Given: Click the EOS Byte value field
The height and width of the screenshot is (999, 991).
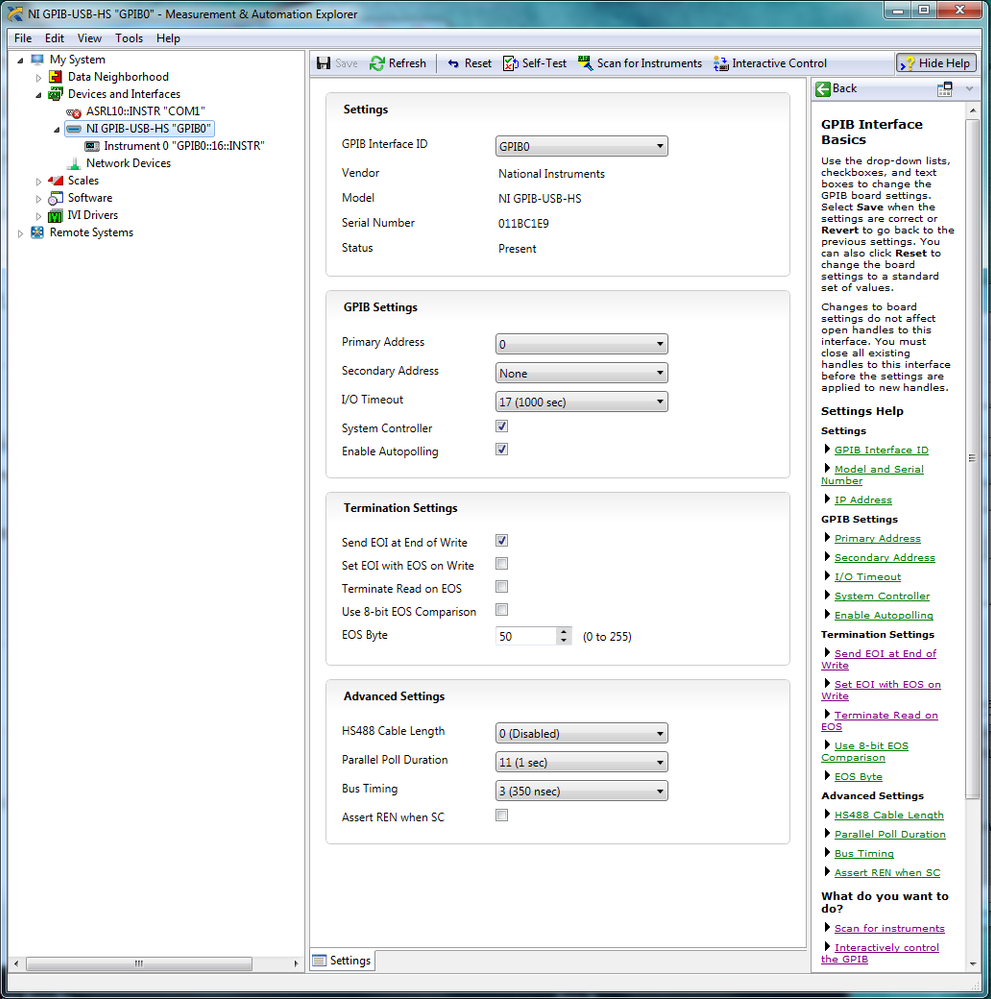Looking at the screenshot, I should [526, 636].
